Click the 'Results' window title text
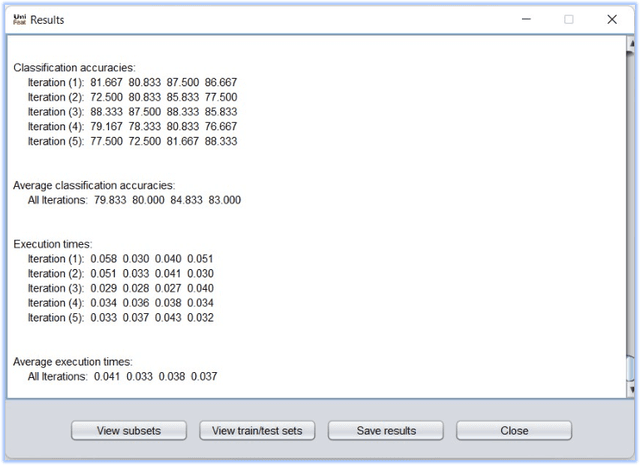The width and height of the screenshot is (640, 465). [47, 19]
